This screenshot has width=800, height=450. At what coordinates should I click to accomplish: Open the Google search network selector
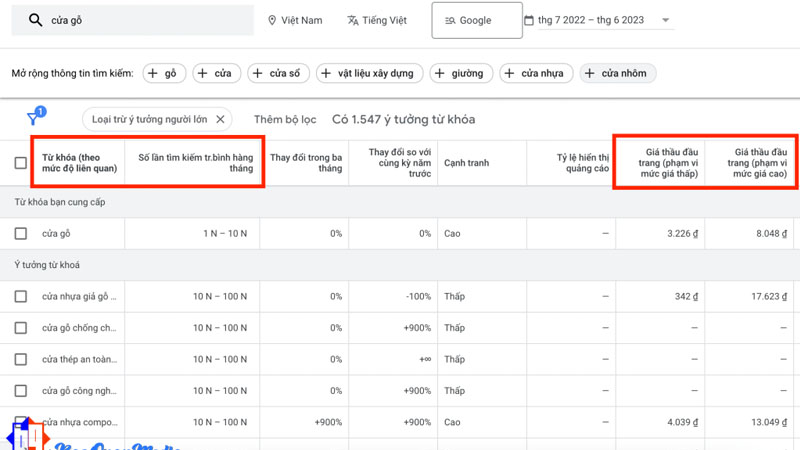[476, 20]
